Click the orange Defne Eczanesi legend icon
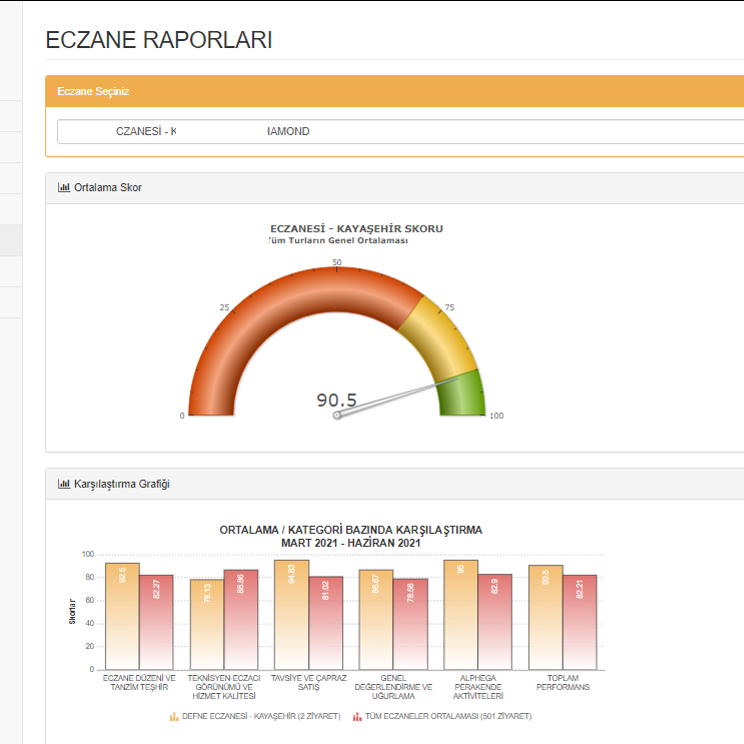 coord(174,716)
